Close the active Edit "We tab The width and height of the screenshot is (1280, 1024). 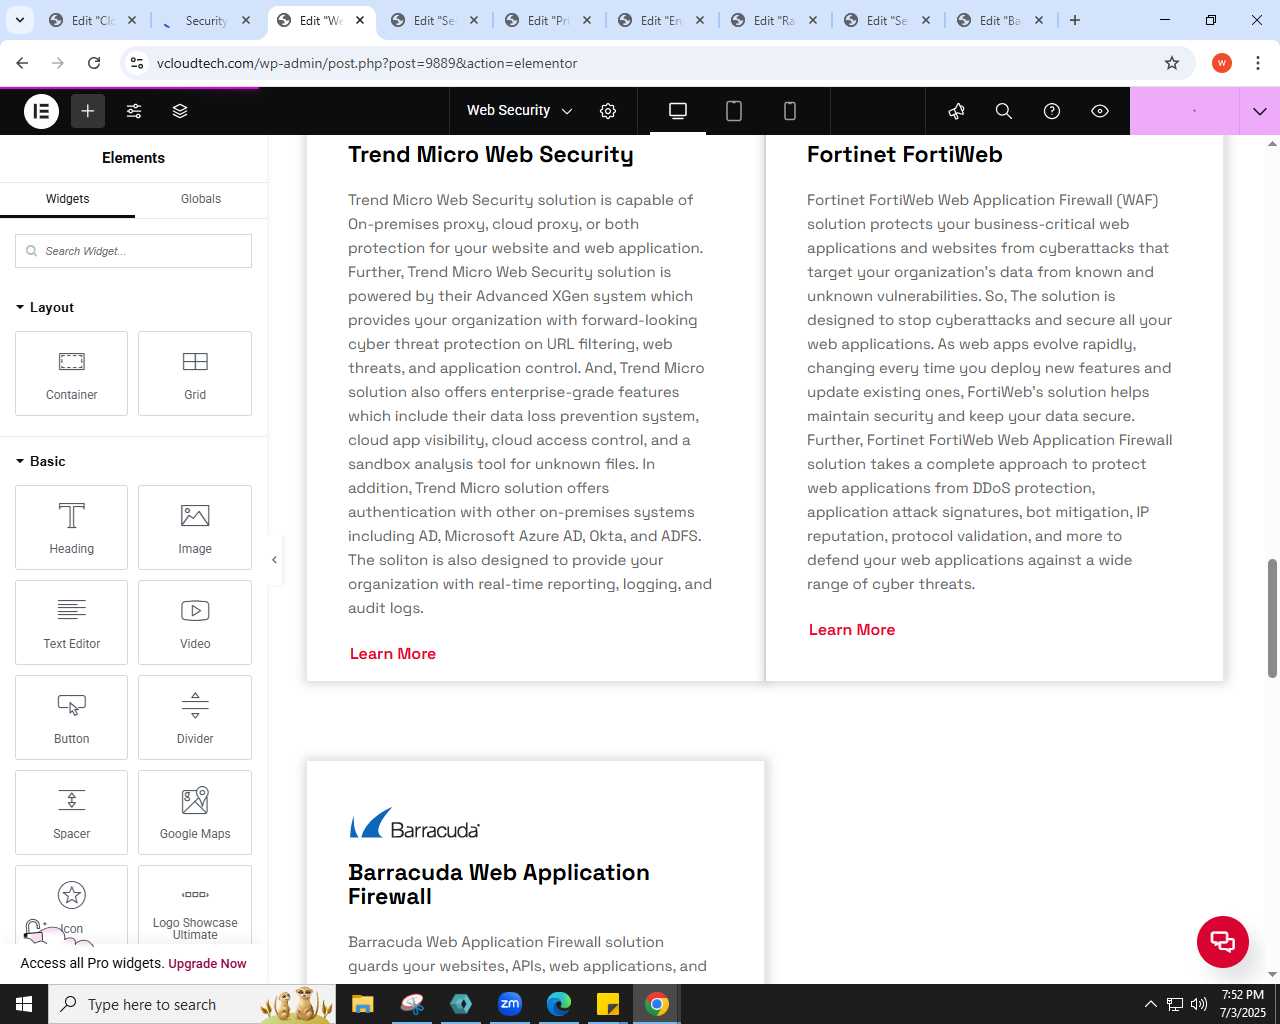[x=360, y=20]
